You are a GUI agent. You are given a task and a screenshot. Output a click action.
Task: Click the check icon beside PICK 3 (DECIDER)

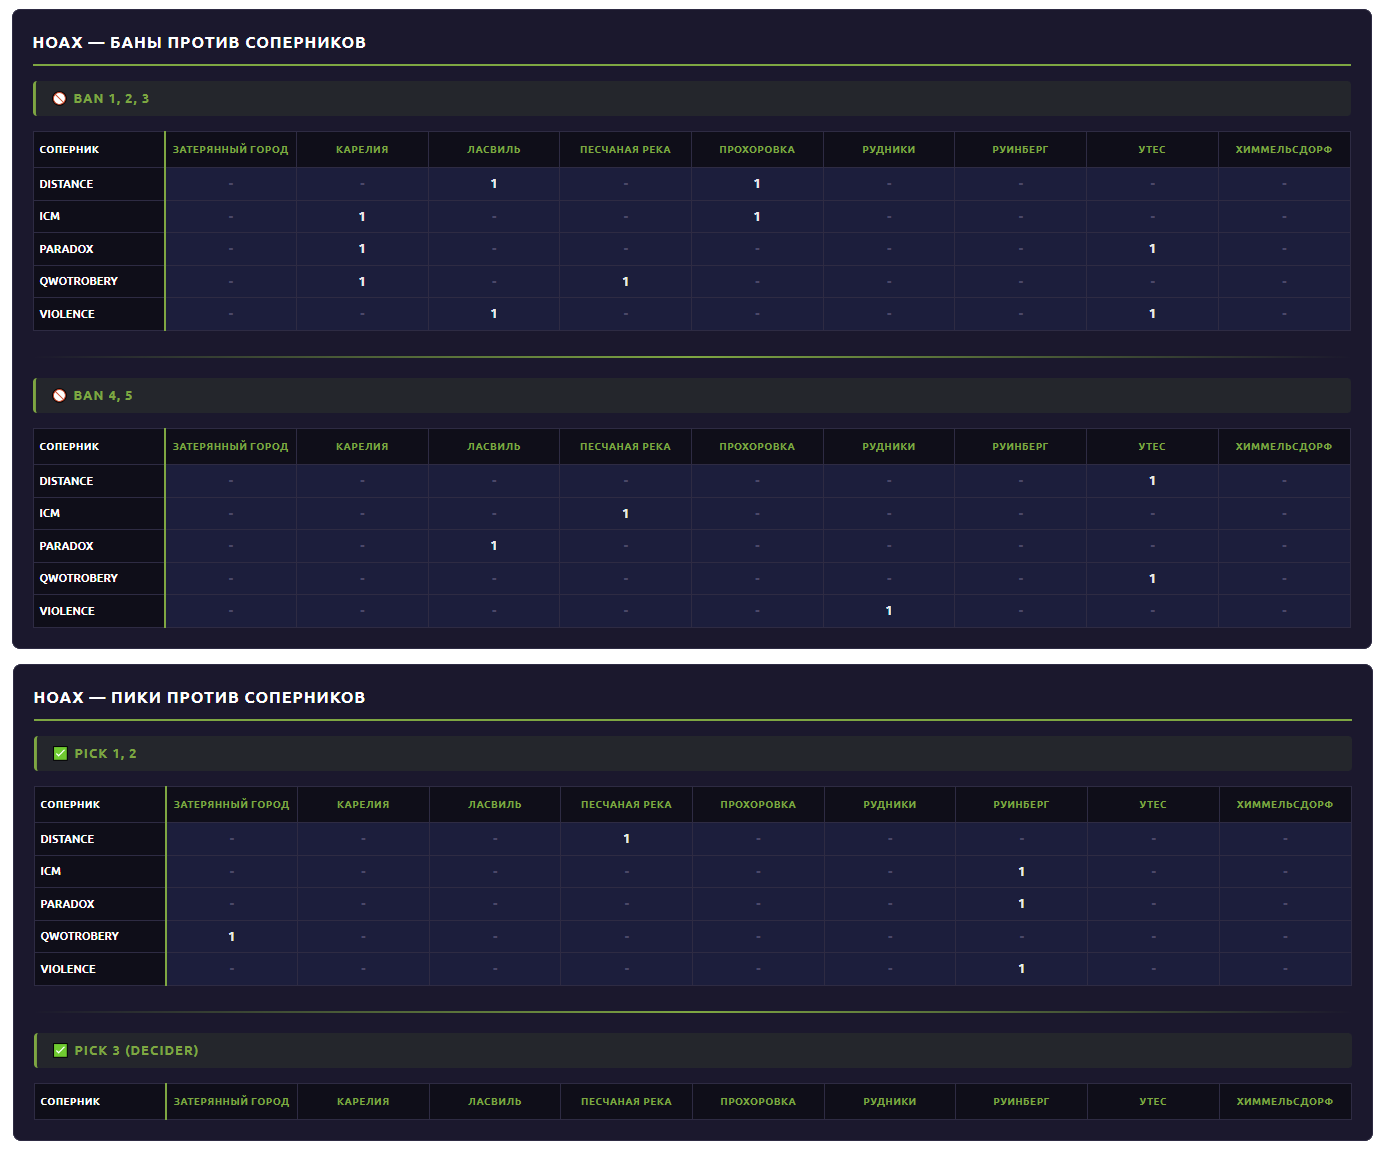click(61, 1051)
